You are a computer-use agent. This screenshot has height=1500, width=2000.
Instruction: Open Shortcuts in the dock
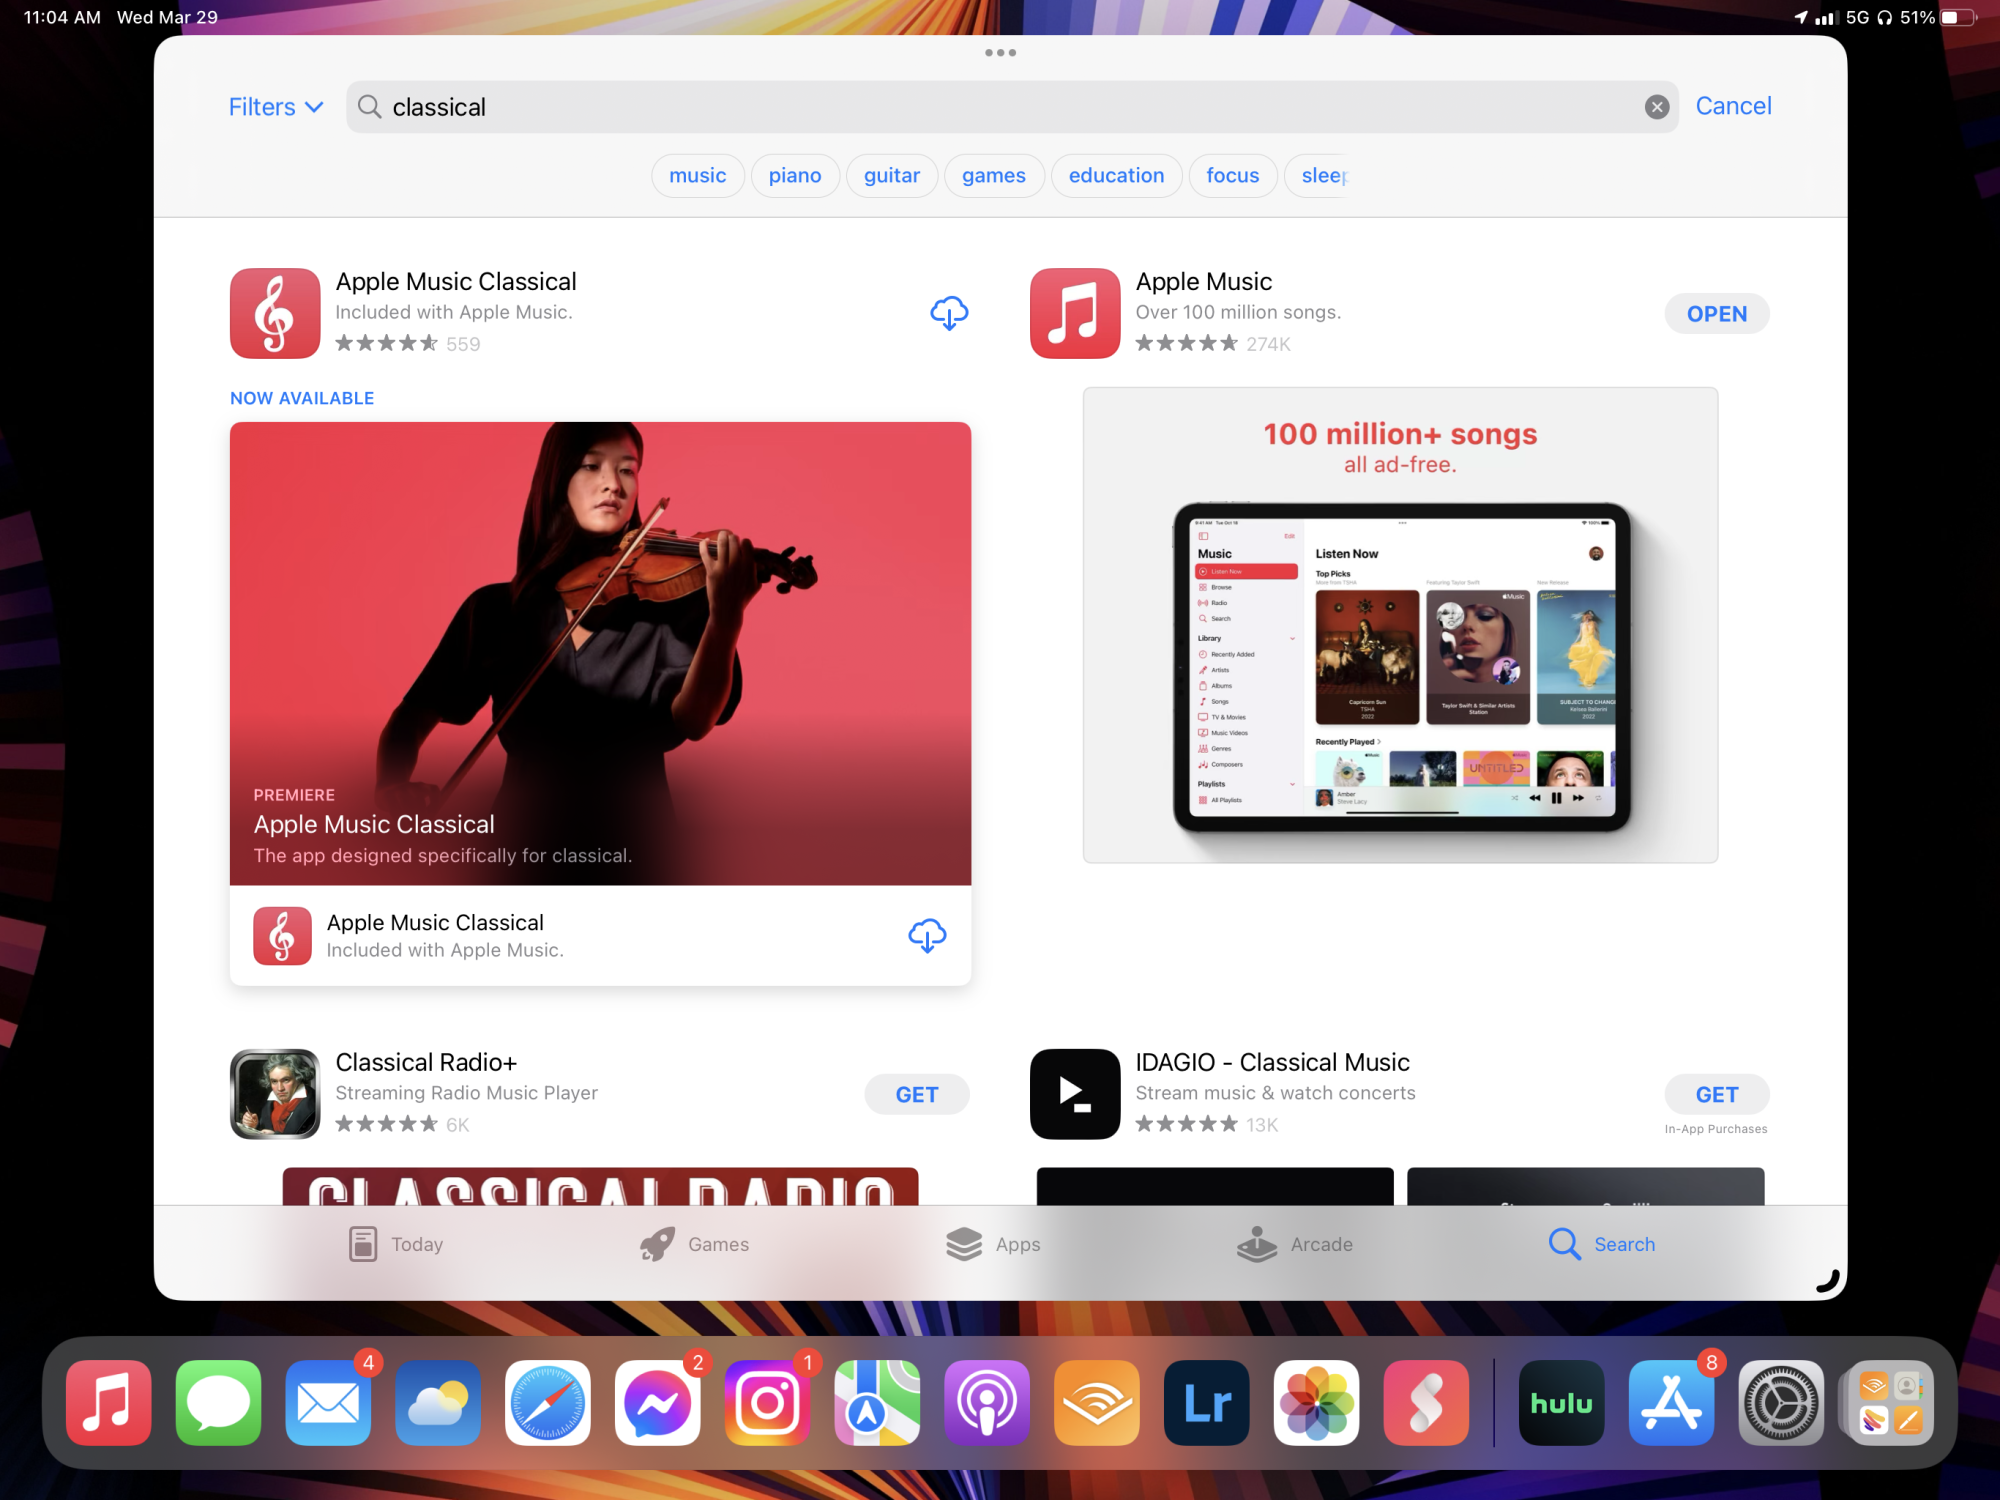[x=1426, y=1403]
